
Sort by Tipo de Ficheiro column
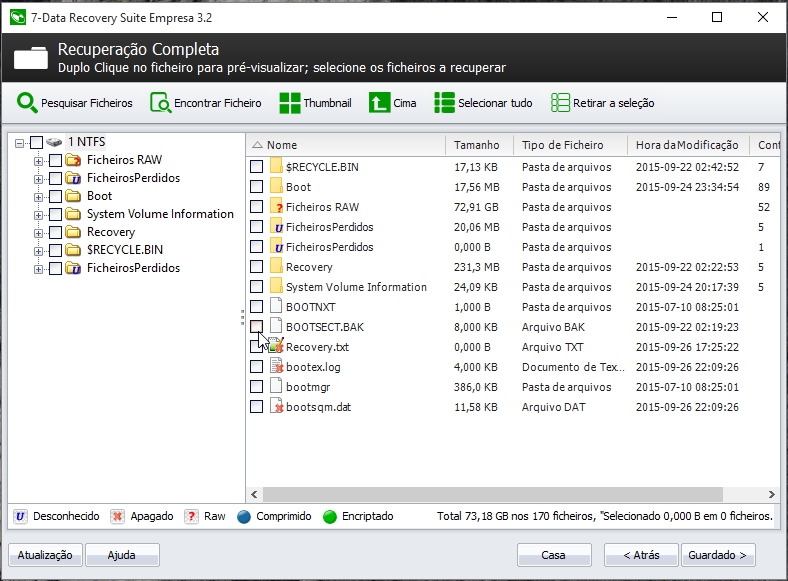(570, 145)
